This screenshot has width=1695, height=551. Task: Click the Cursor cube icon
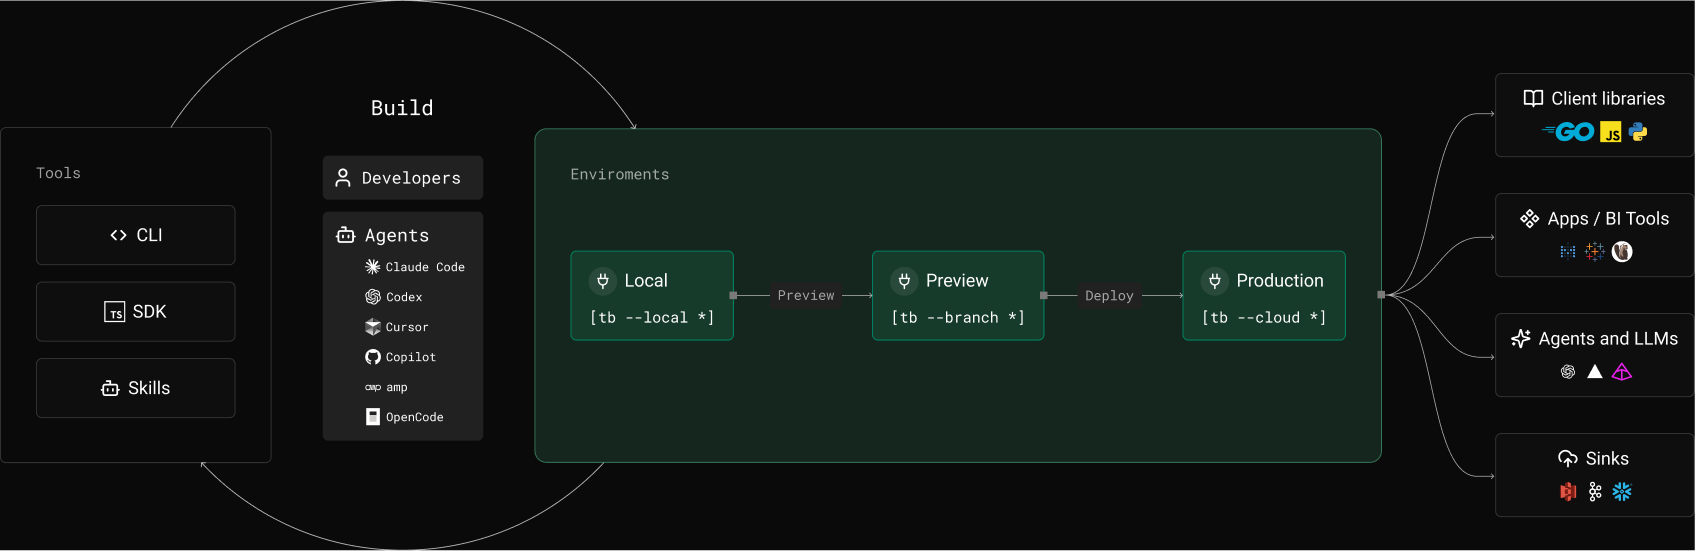point(373,327)
